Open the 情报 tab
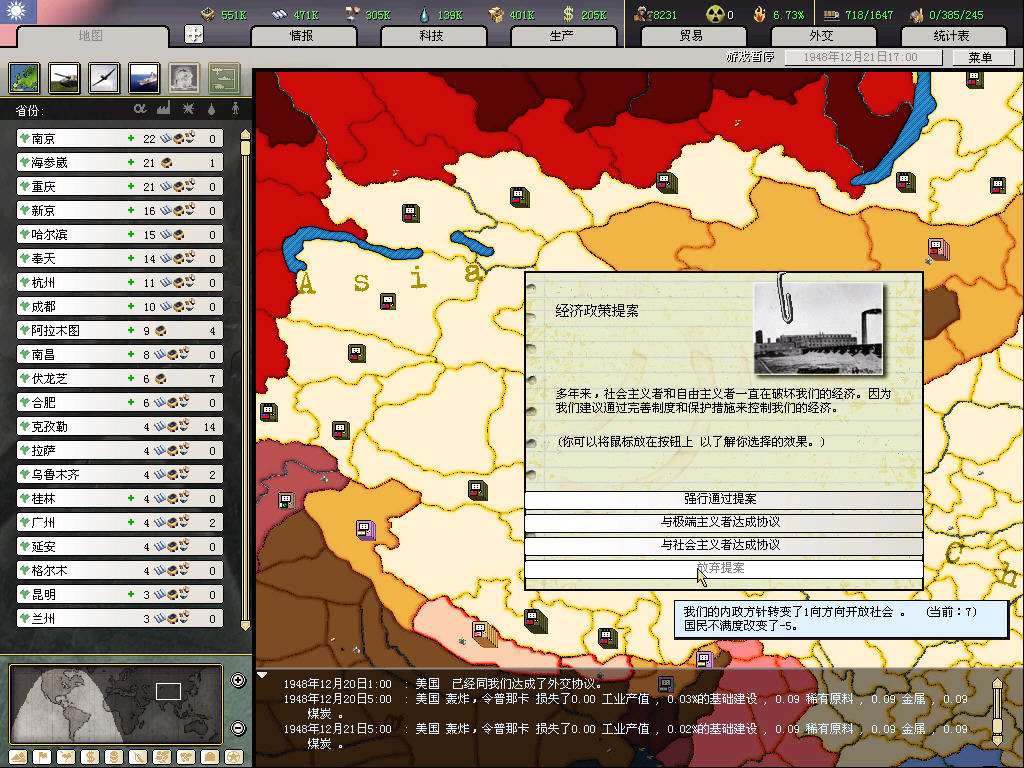1024x768 pixels. click(x=302, y=36)
